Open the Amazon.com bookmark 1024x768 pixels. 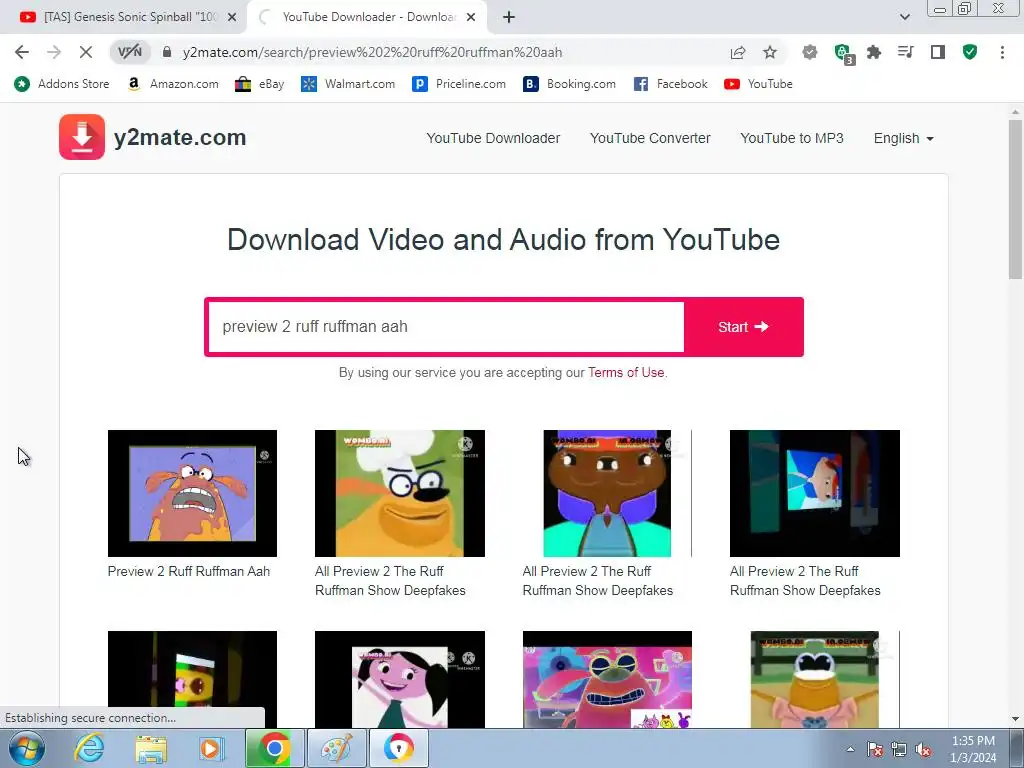(x=173, y=84)
